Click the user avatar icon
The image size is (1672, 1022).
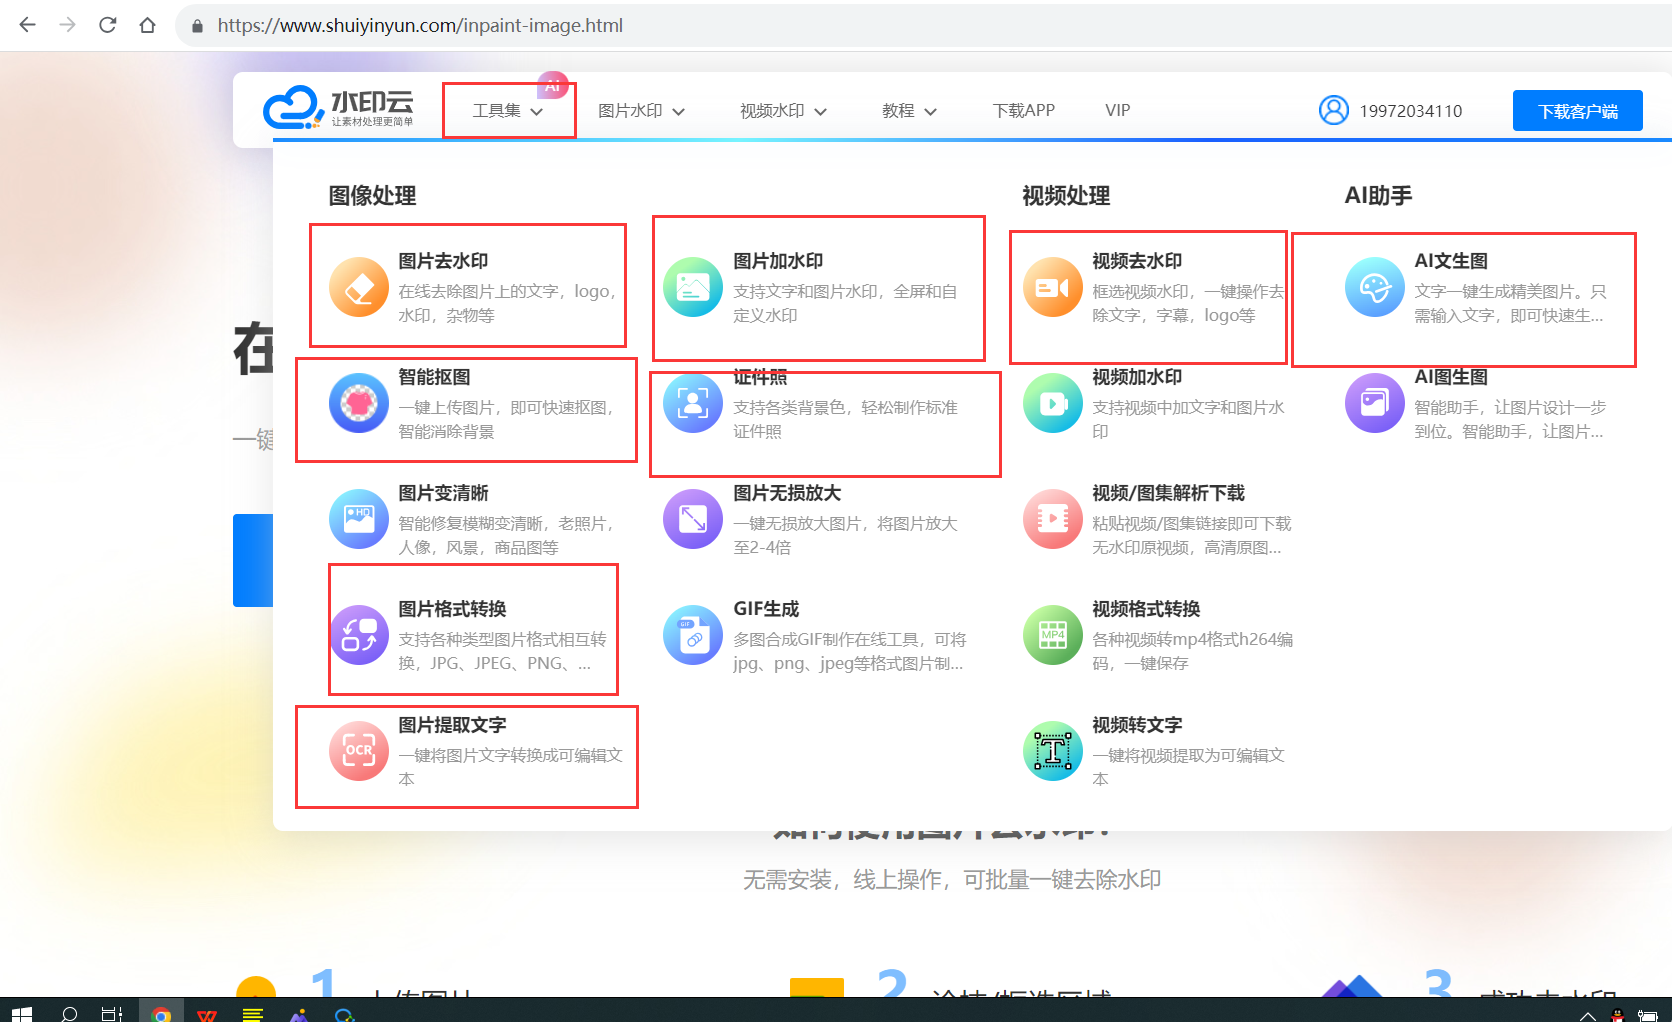click(1334, 110)
